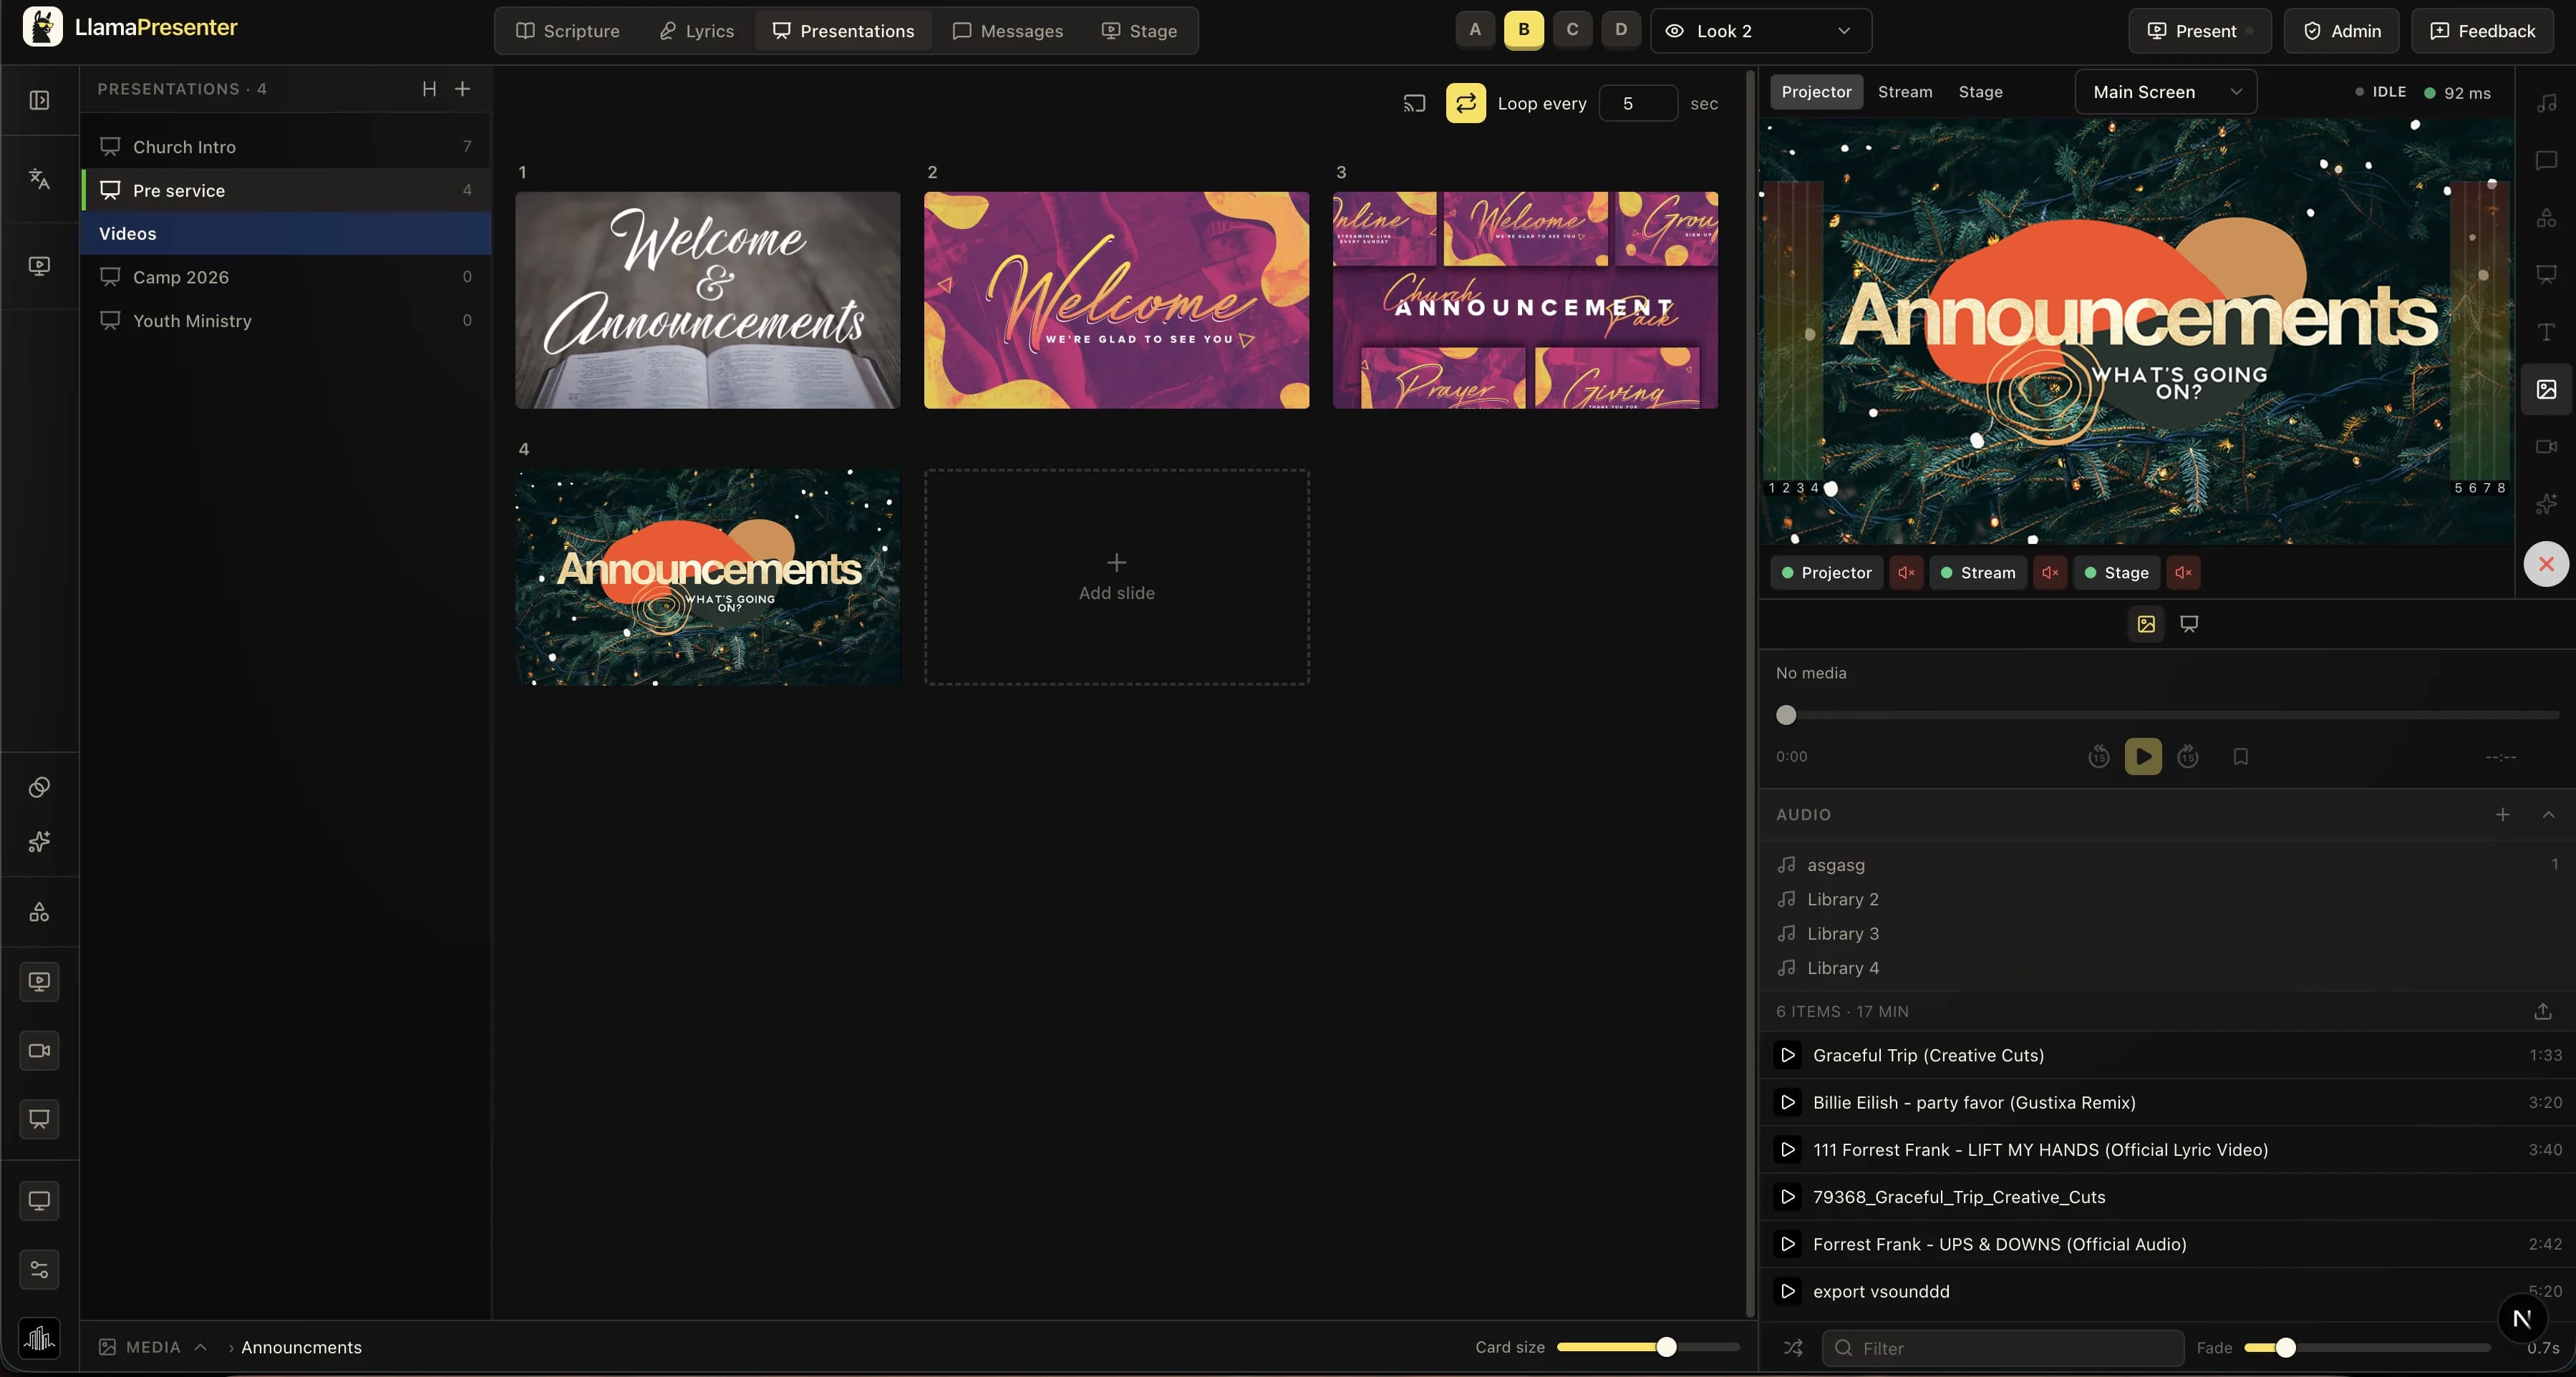Click the audio Filter search field
Viewport: 2576px width, 1377px height.
point(2002,1348)
